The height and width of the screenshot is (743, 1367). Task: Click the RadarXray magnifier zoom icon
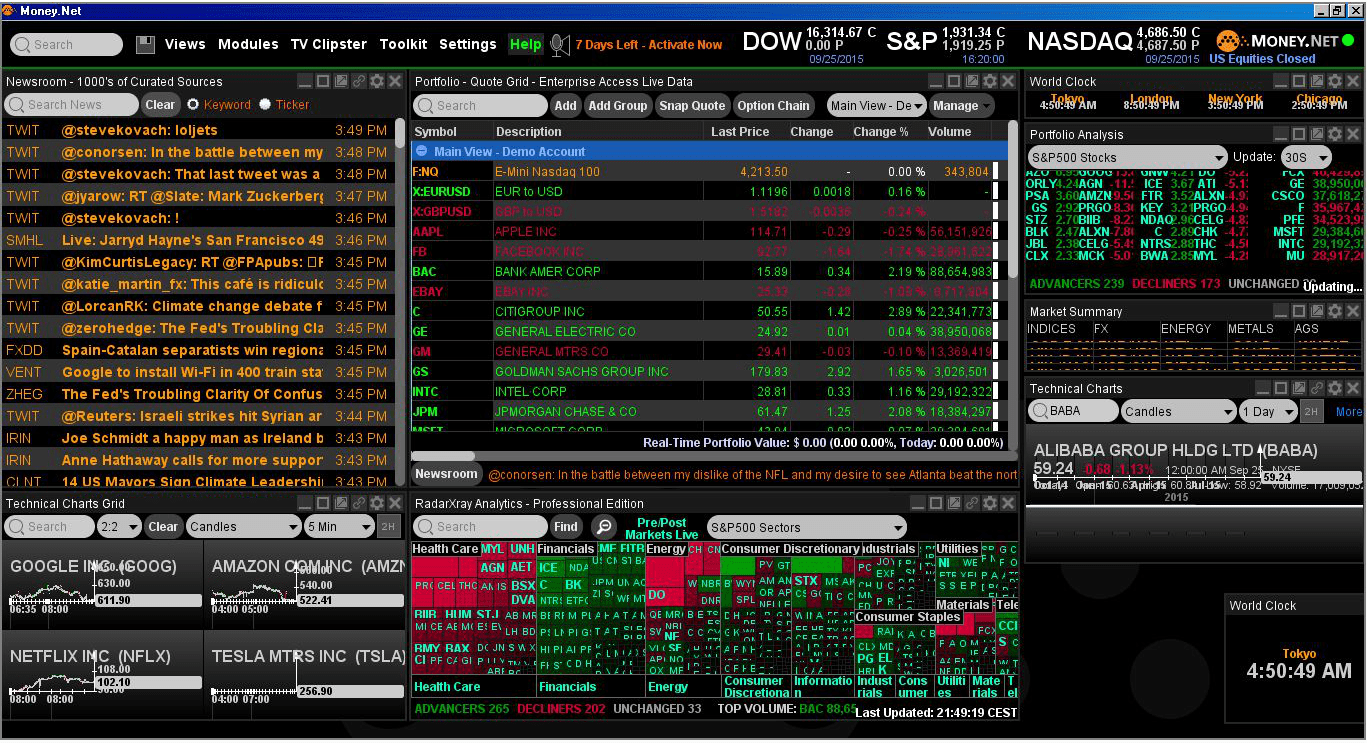coord(603,526)
